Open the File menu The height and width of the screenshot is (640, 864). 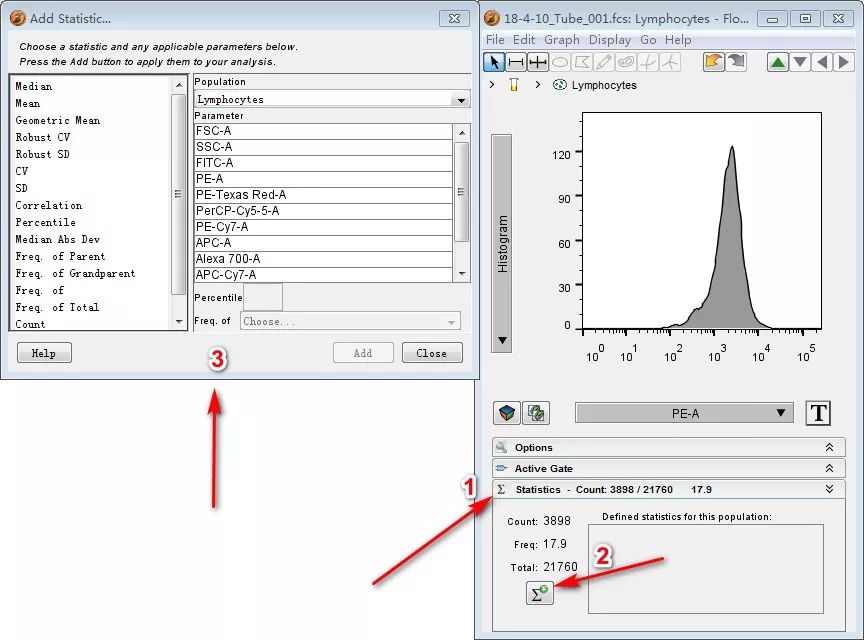(495, 40)
